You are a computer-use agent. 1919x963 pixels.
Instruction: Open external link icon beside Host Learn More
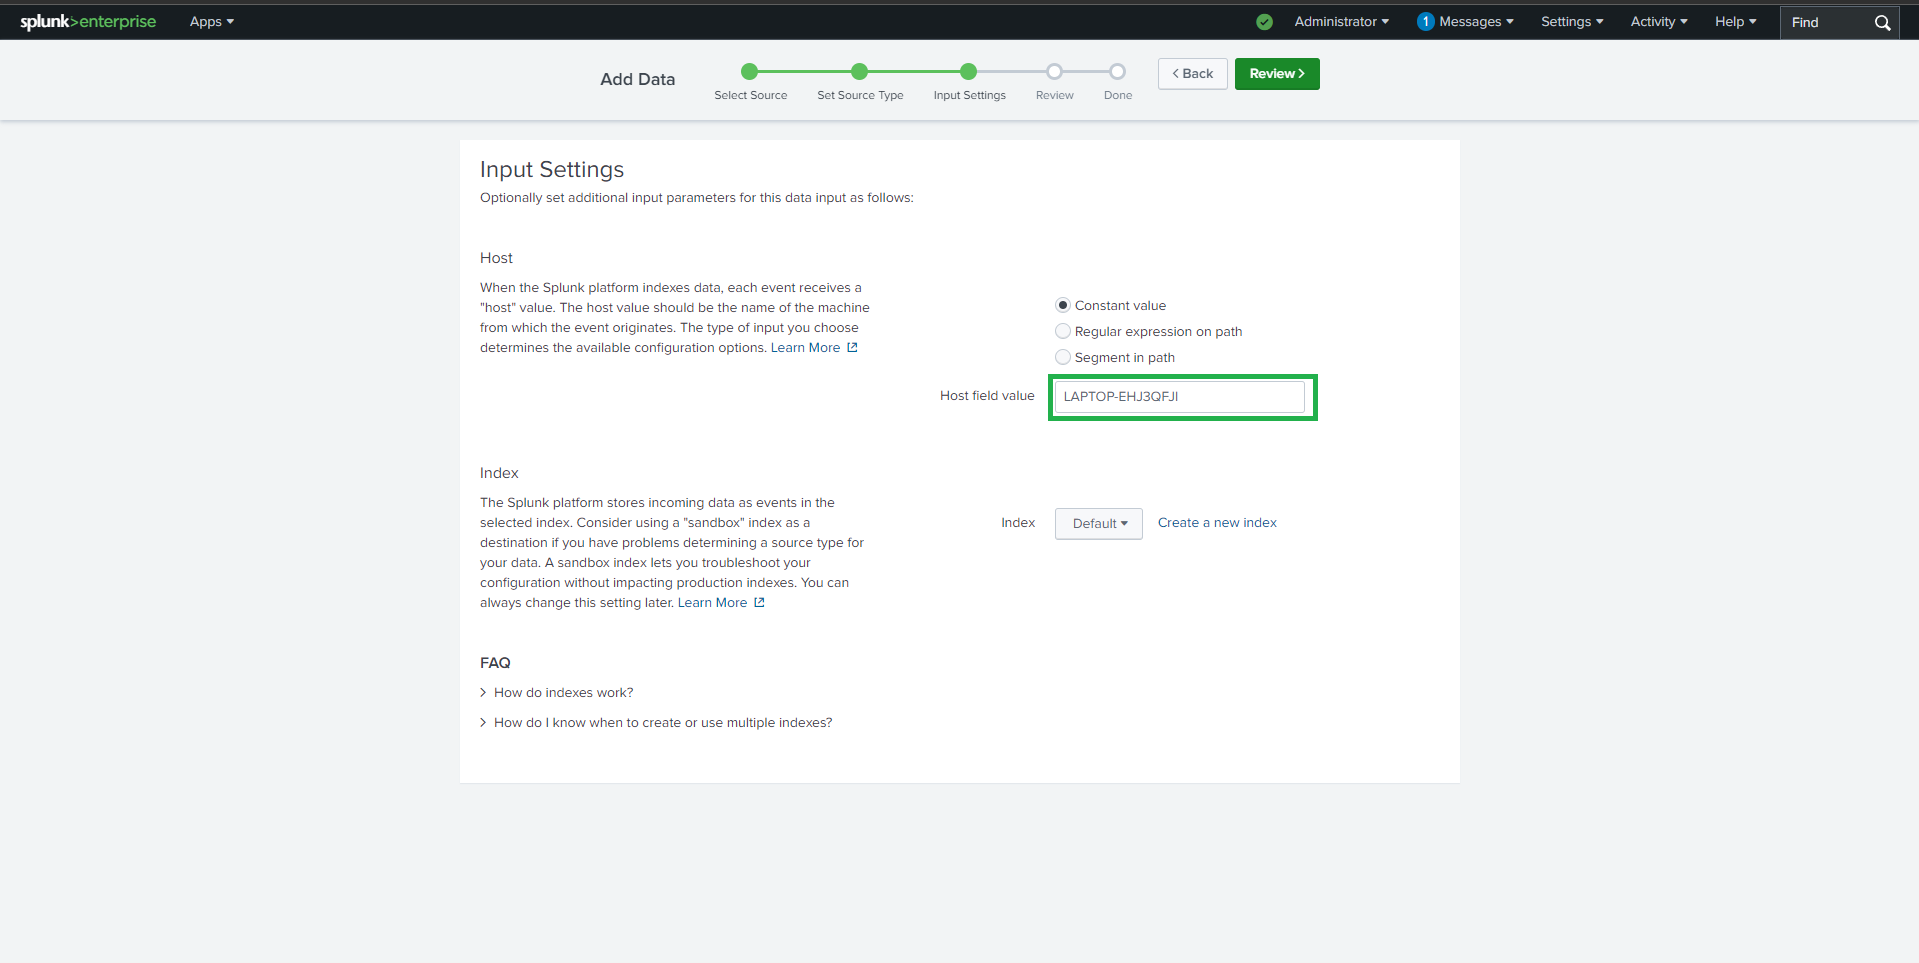(852, 348)
